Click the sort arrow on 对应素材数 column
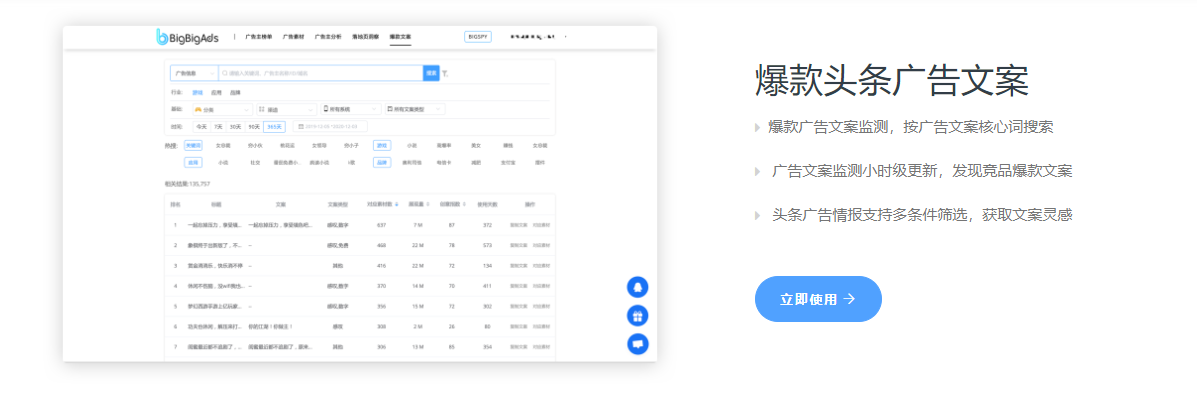The width and height of the screenshot is (1197, 399). click(x=396, y=204)
